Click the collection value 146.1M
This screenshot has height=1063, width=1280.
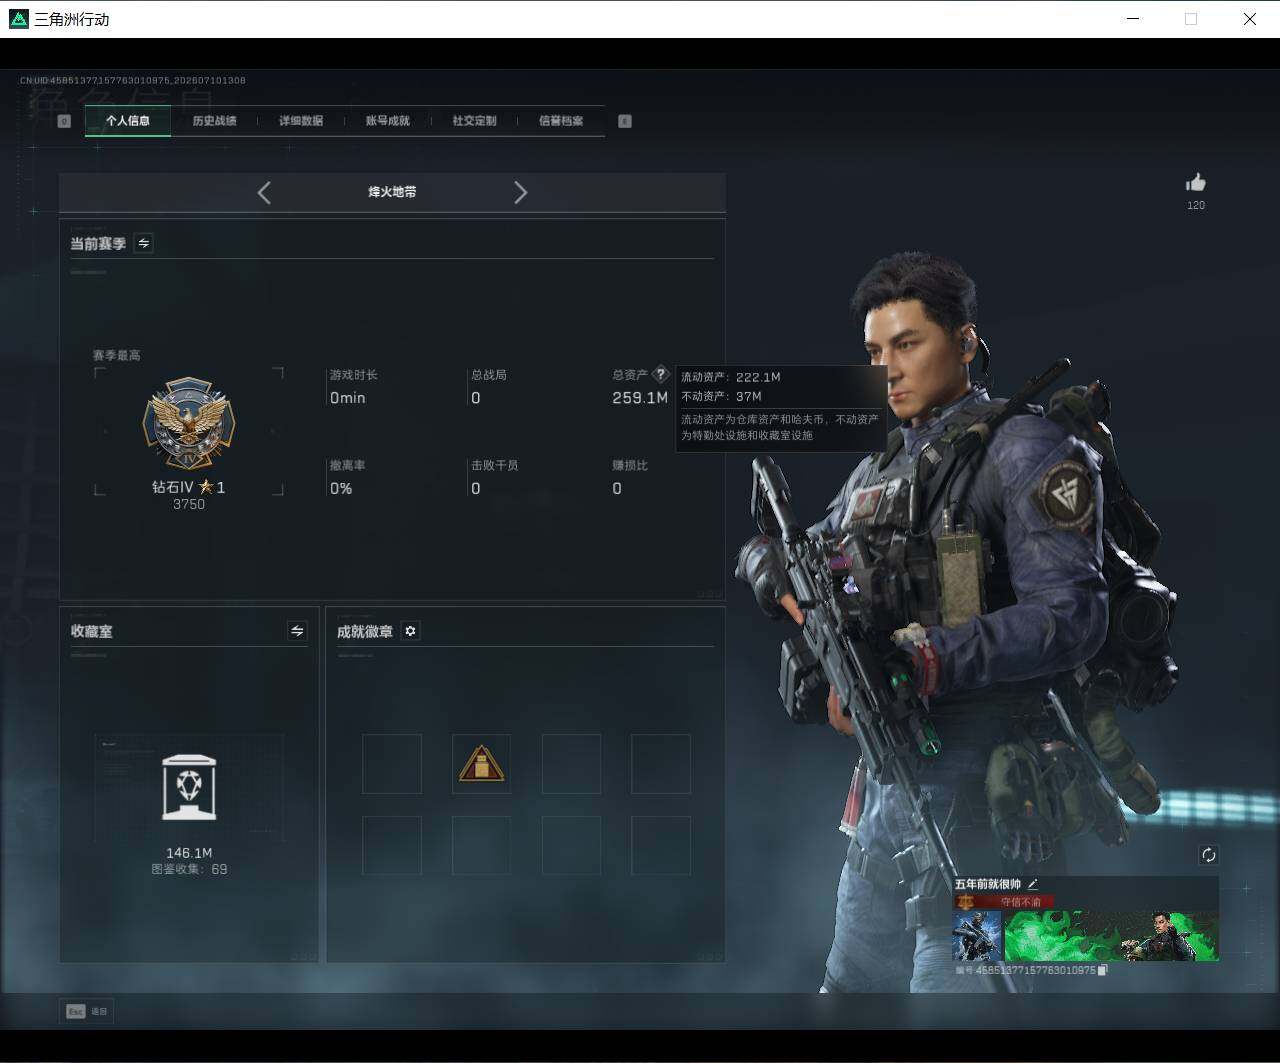189,853
